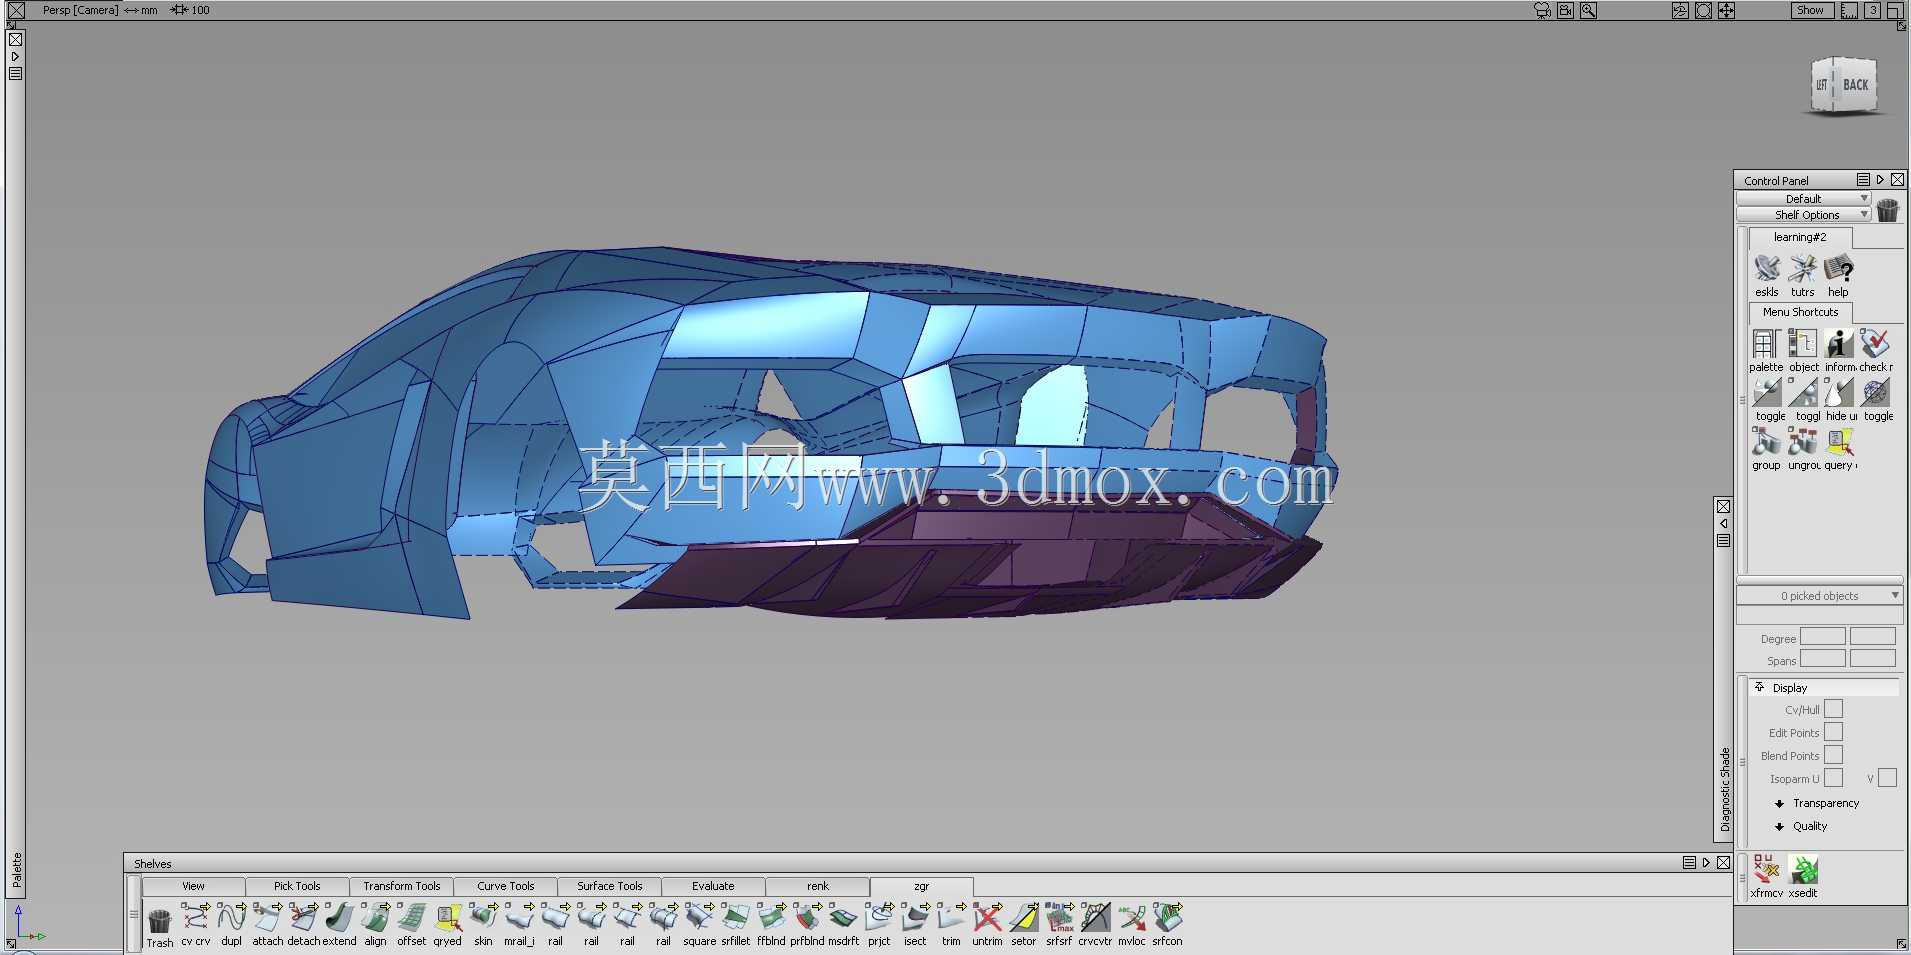Viewport: 1911px width, 955px height.
Task: Click the group objects icon
Action: coord(1766,442)
